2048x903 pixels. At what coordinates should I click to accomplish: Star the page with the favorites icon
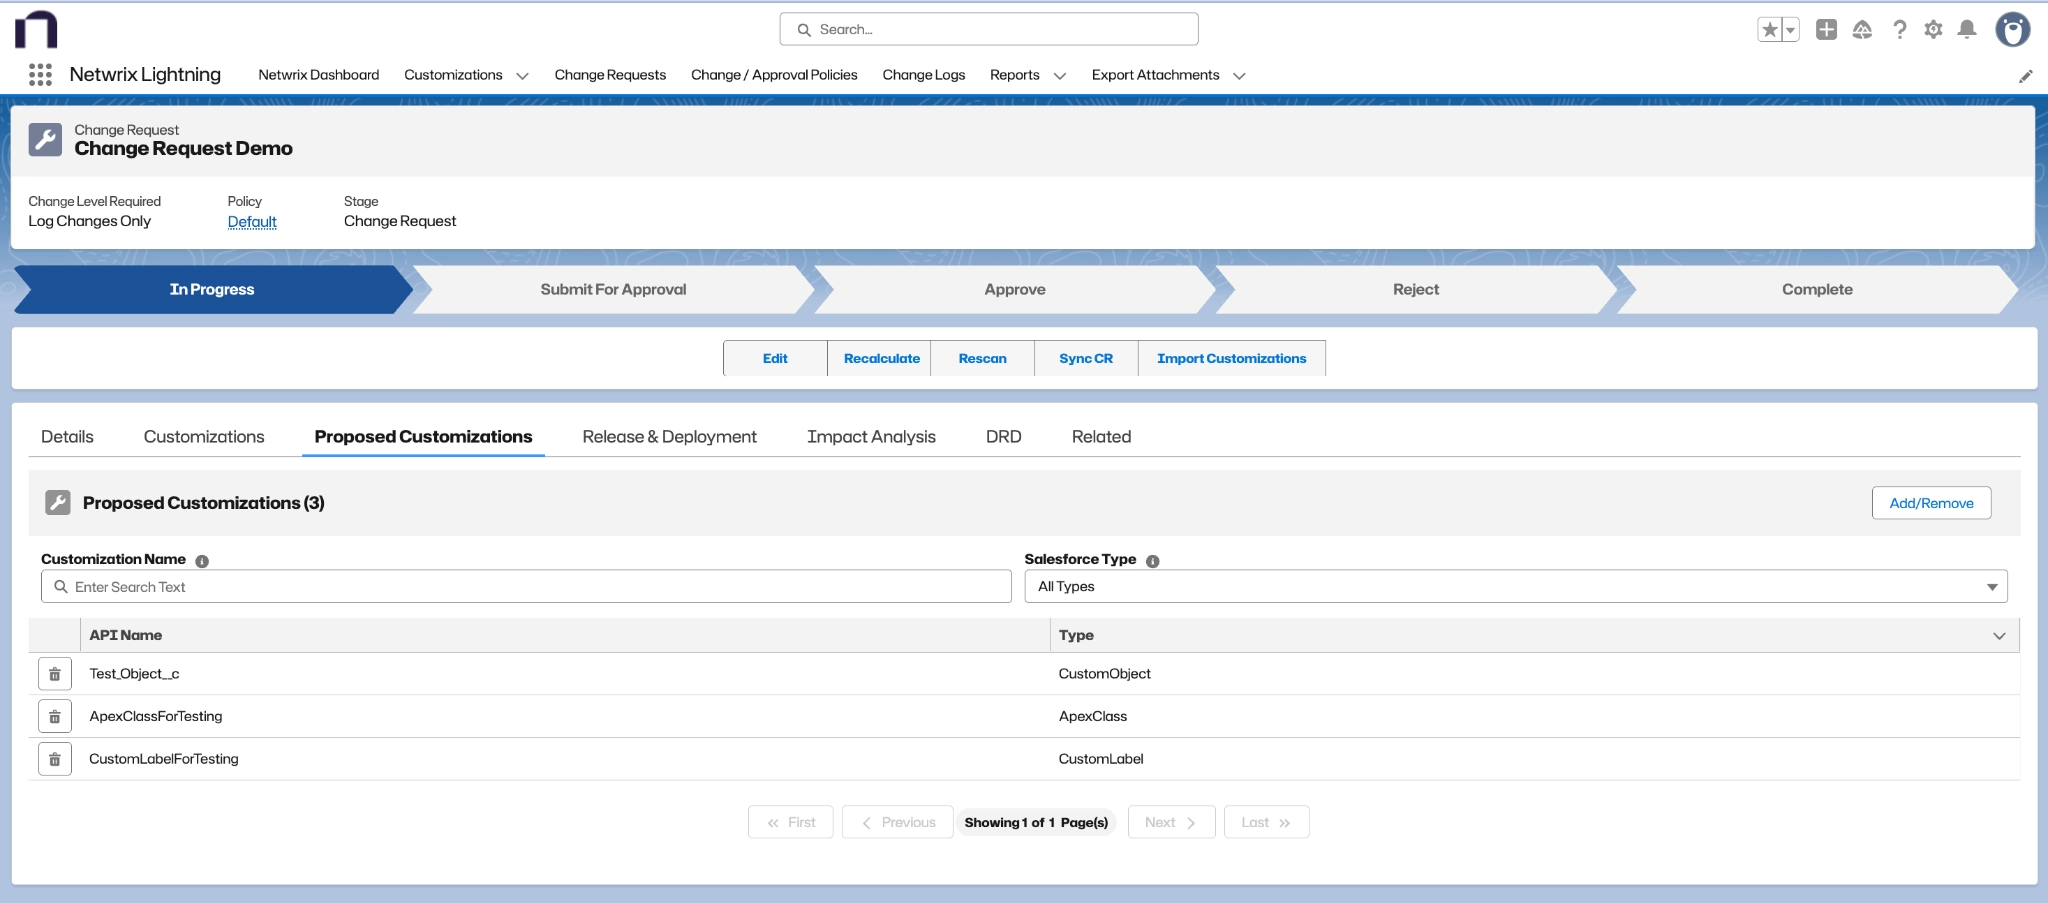point(1768,29)
